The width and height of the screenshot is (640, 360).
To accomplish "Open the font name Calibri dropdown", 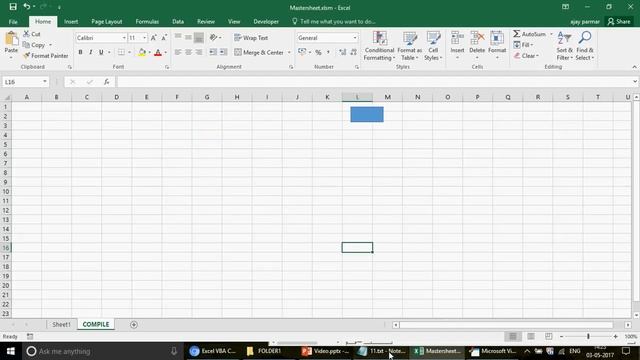I will tap(124, 38).
